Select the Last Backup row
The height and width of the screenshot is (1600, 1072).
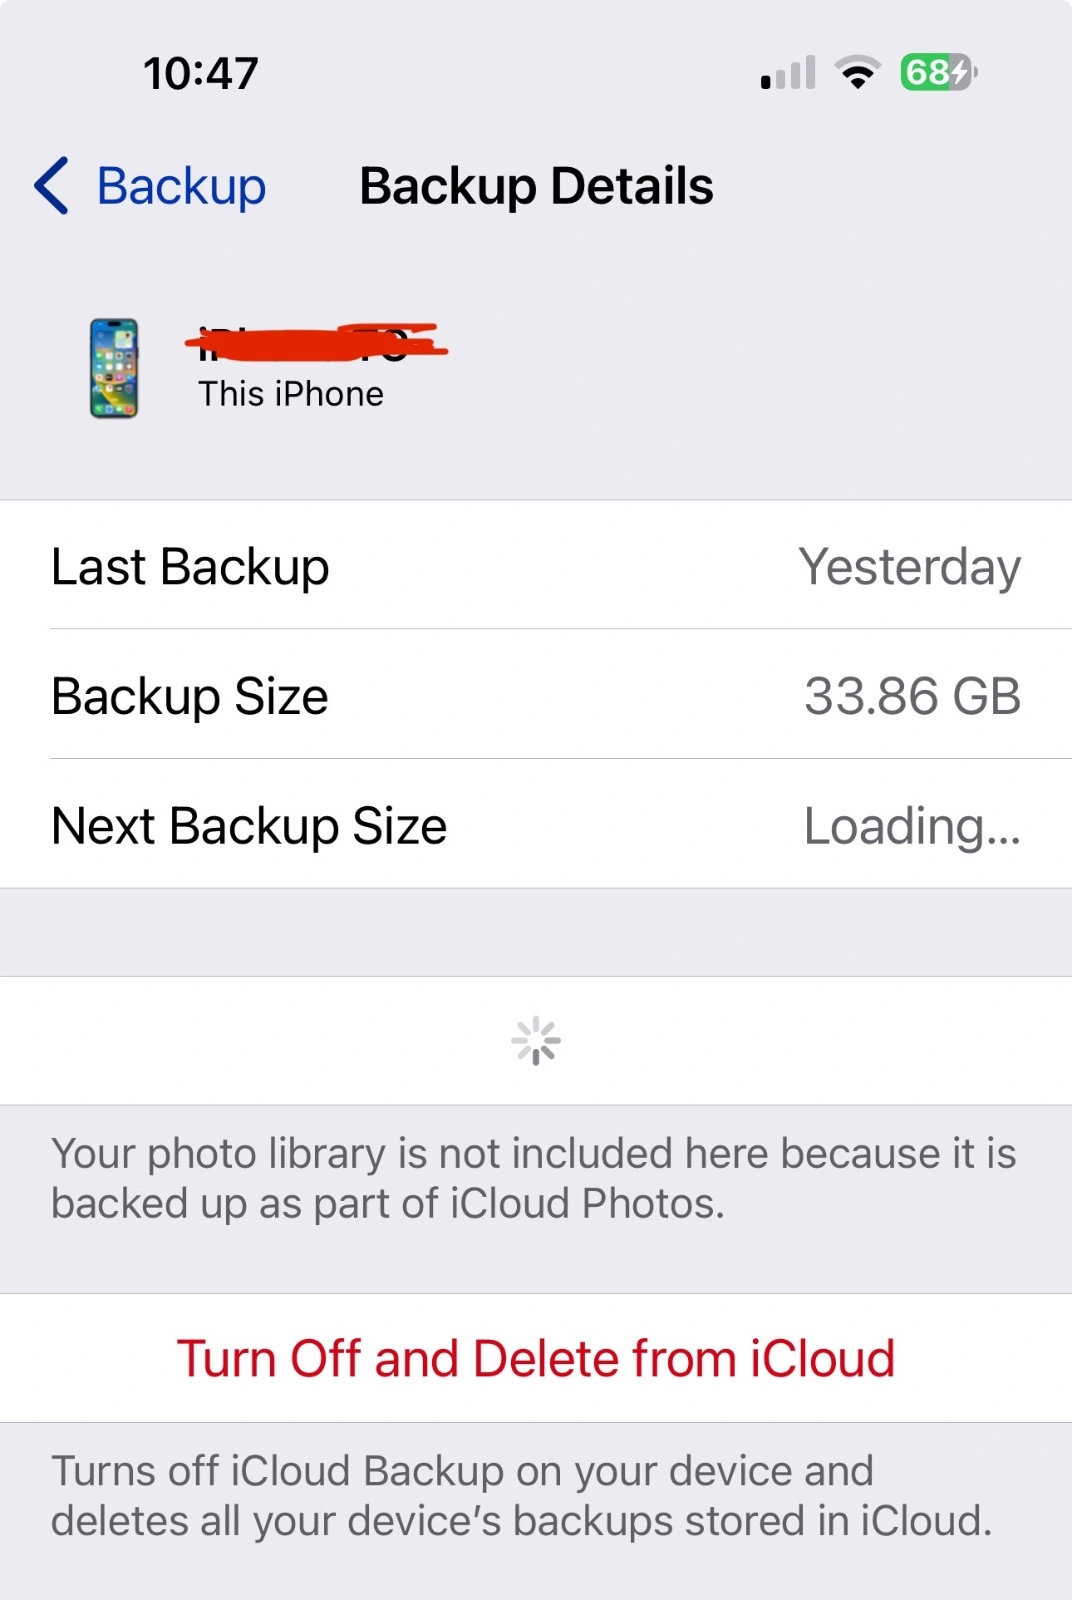point(536,565)
